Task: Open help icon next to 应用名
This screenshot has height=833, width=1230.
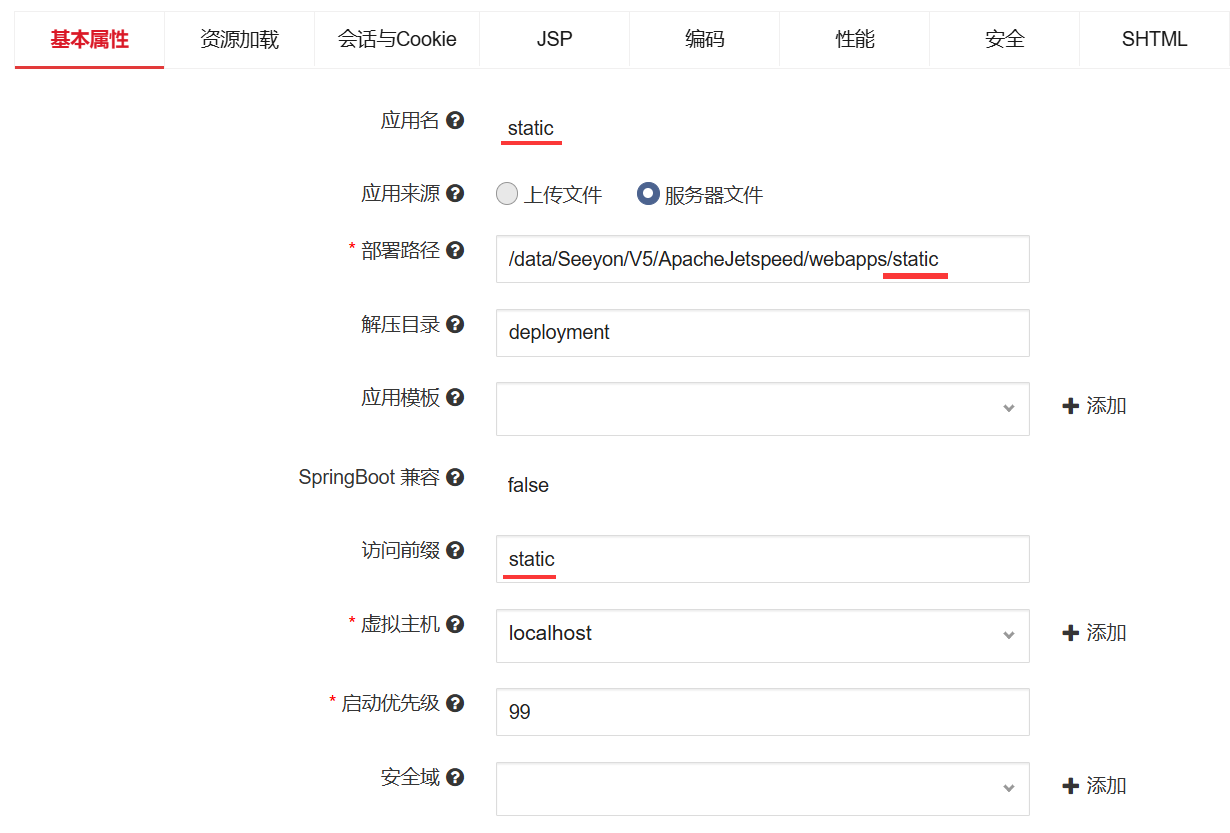Action: tap(455, 121)
